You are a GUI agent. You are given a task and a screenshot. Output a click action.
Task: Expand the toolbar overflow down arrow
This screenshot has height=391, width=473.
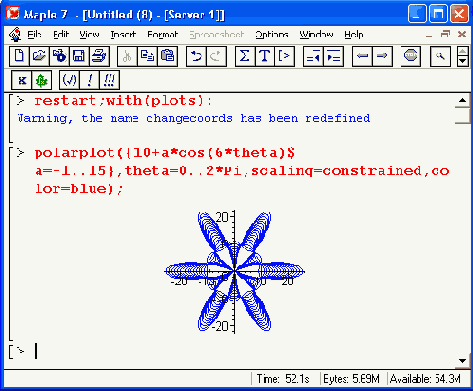point(463,61)
